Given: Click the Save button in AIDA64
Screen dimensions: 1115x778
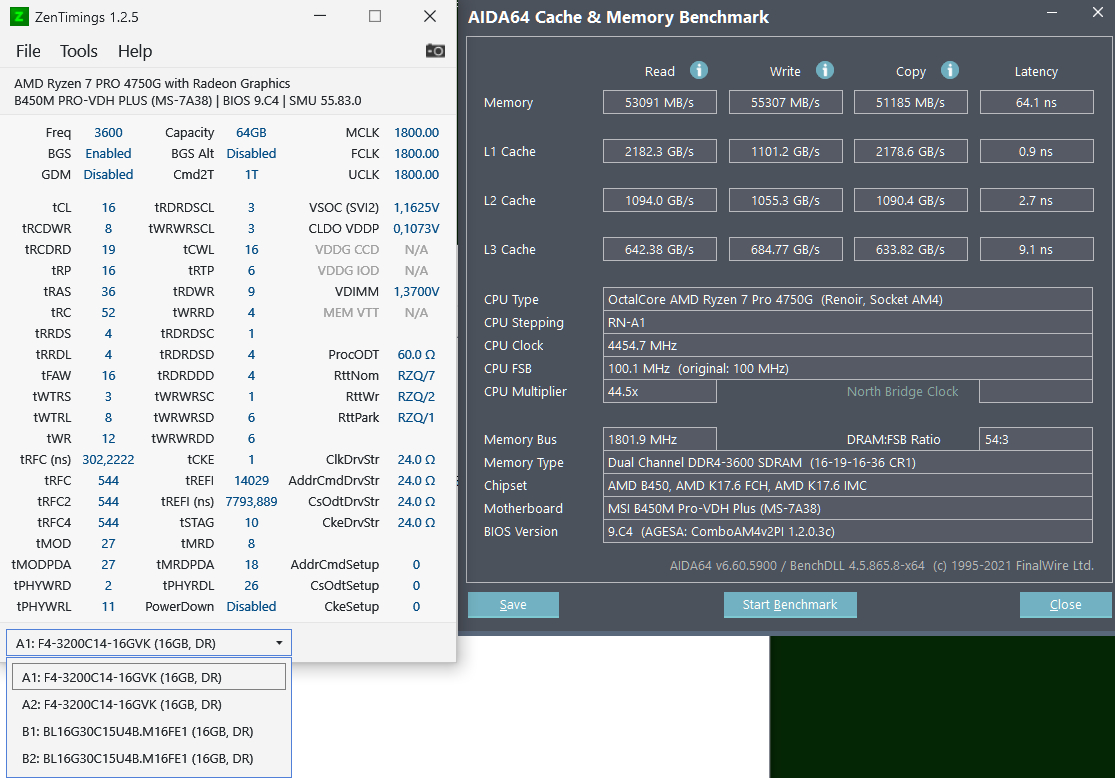Looking at the screenshot, I should pyautogui.click(x=513, y=604).
